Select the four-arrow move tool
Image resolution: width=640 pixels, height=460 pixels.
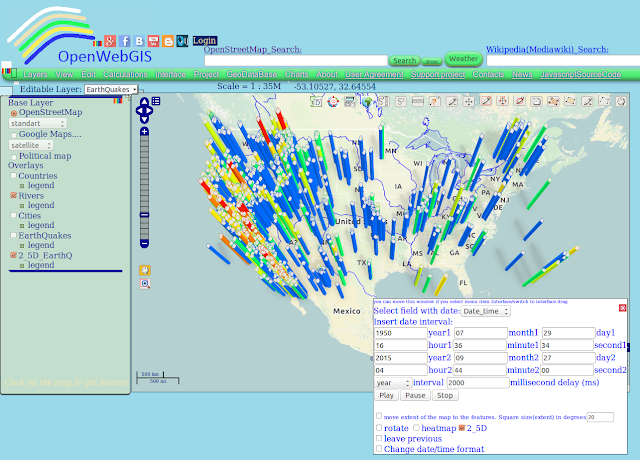click(x=469, y=101)
